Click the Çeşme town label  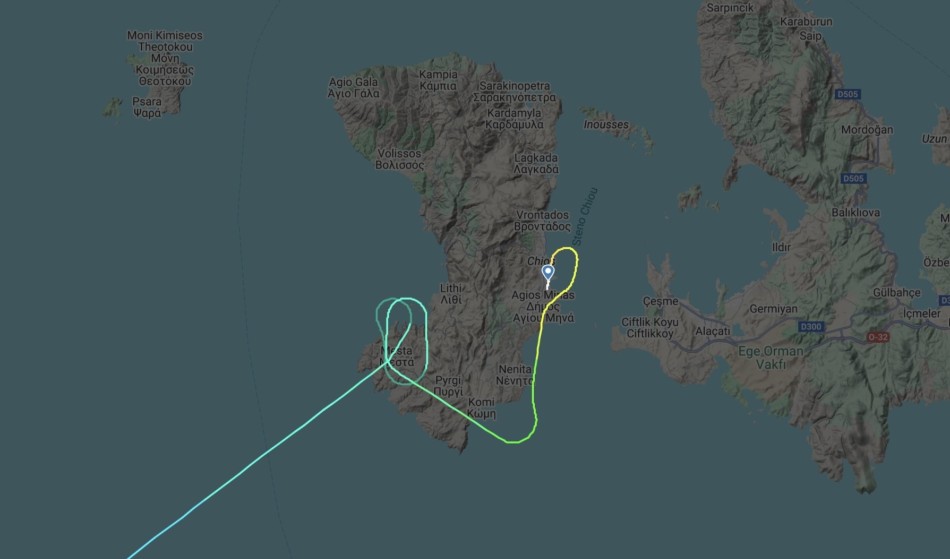pyautogui.click(x=660, y=301)
